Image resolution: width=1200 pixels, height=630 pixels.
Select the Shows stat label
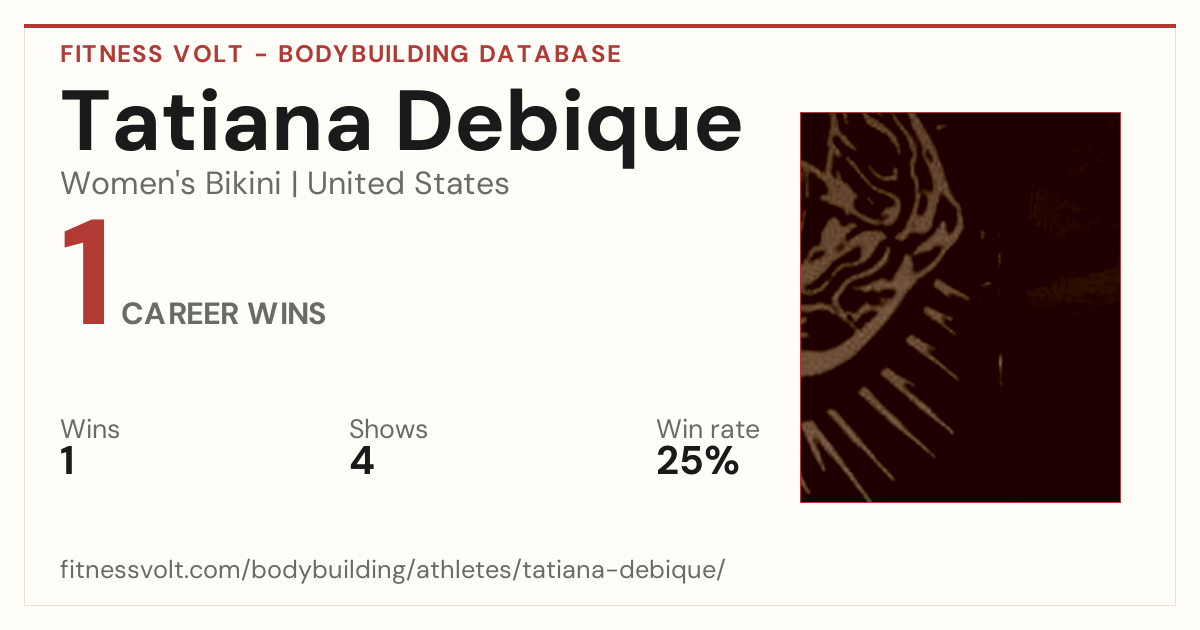point(388,429)
